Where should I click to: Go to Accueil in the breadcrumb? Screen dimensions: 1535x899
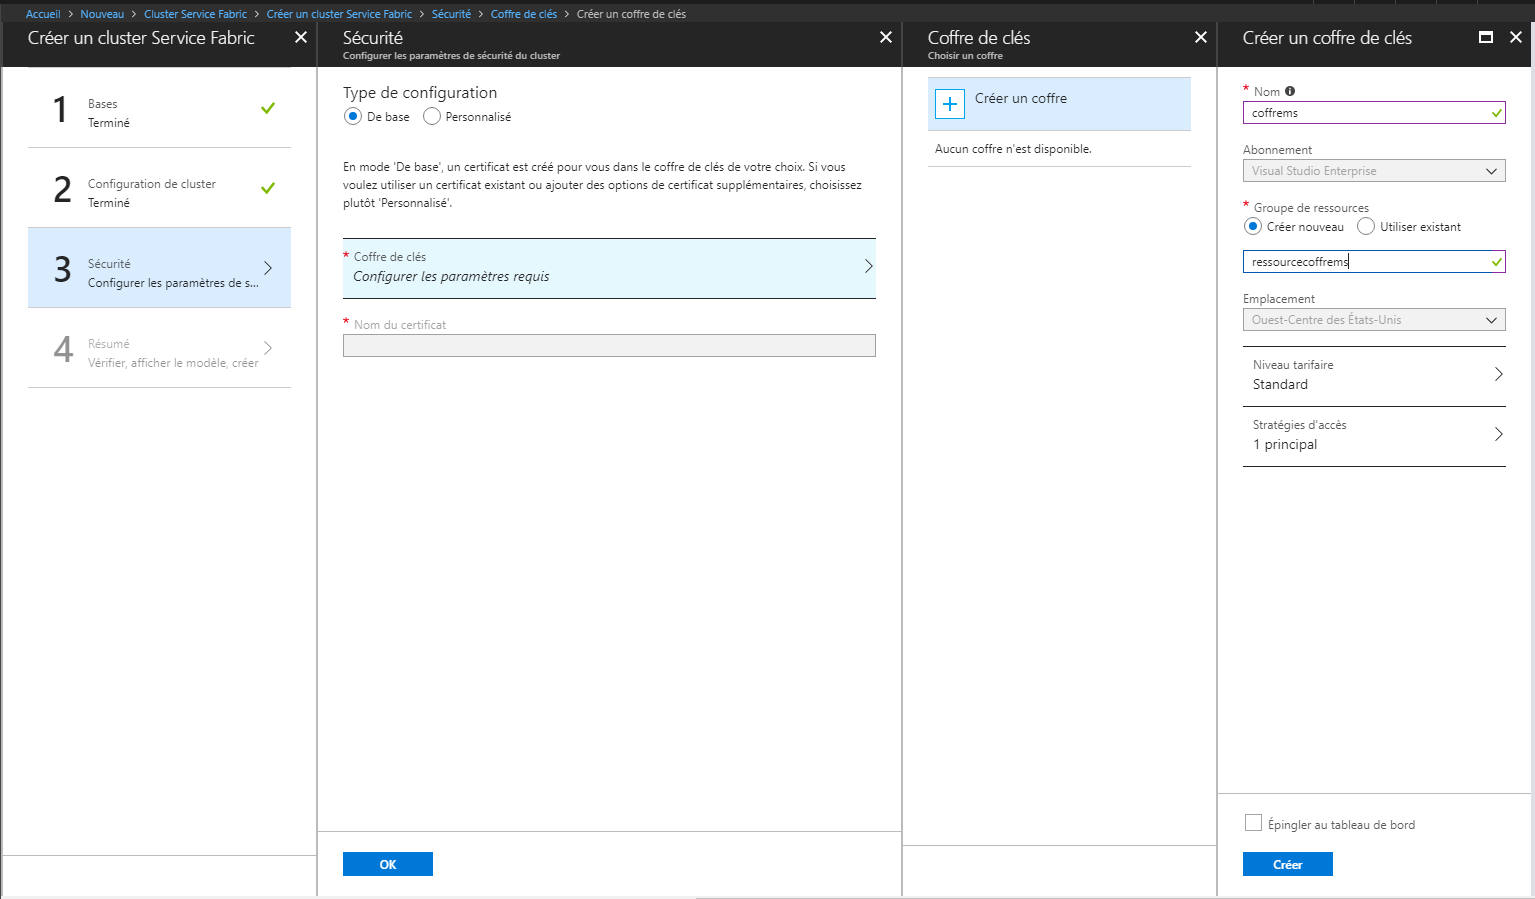(43, 14)
